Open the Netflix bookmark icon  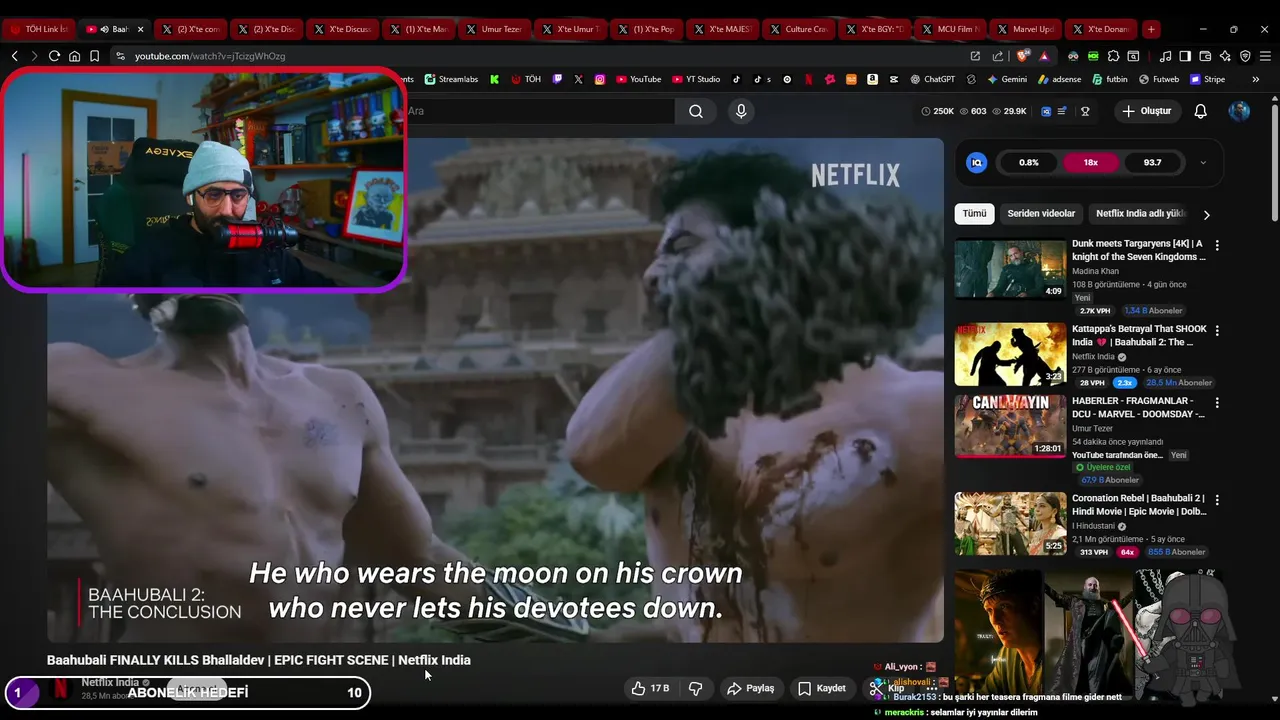(x=808, y=79)
